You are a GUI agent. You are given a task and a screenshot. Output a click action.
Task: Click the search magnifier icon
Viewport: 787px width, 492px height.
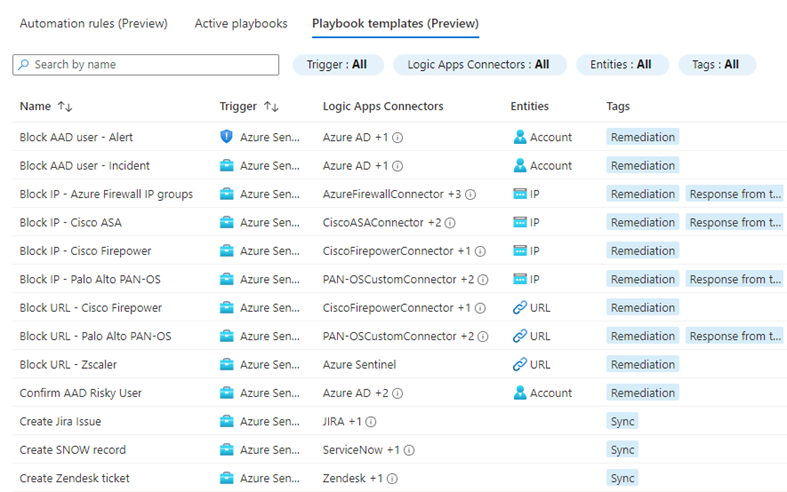coord(24,65)
